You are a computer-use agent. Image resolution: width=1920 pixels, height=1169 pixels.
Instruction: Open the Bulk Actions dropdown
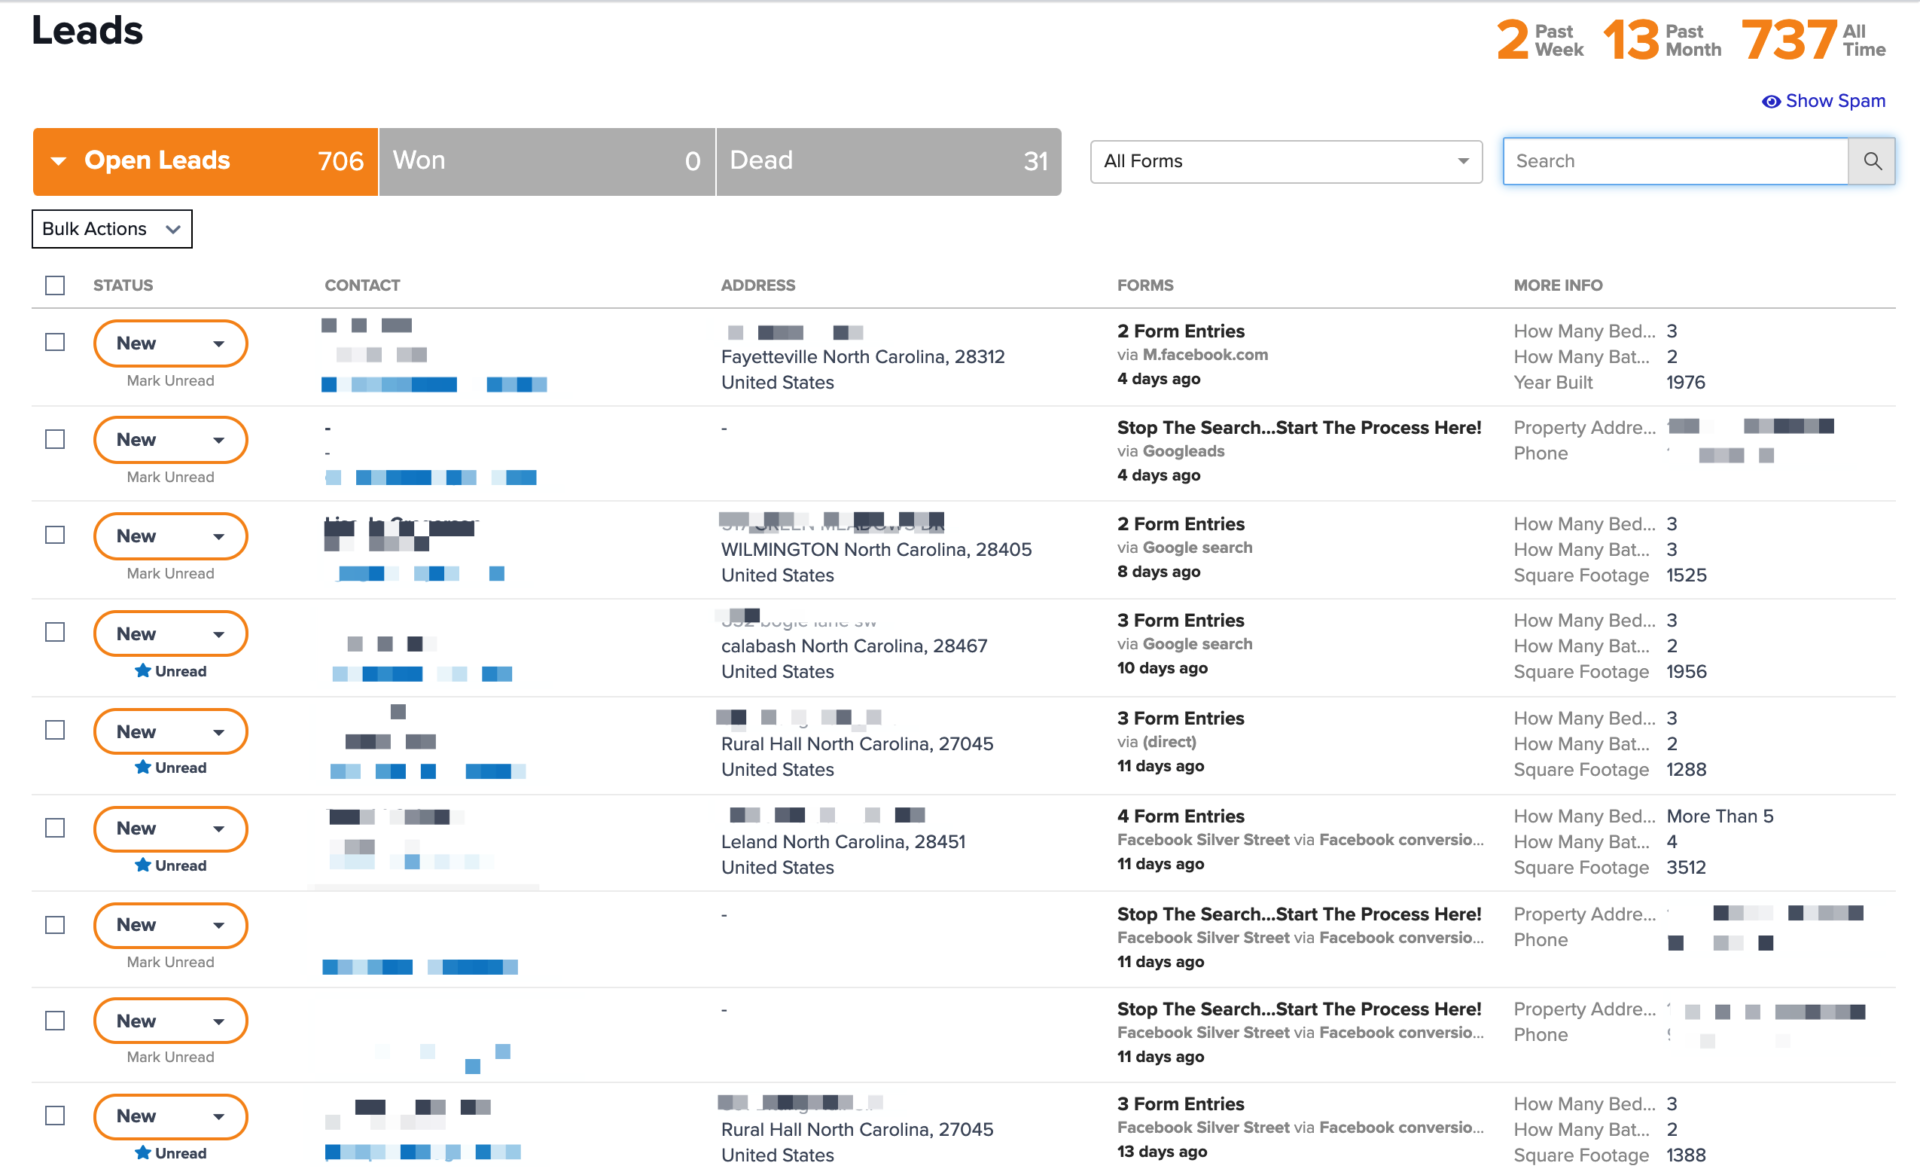coord(111,229)
